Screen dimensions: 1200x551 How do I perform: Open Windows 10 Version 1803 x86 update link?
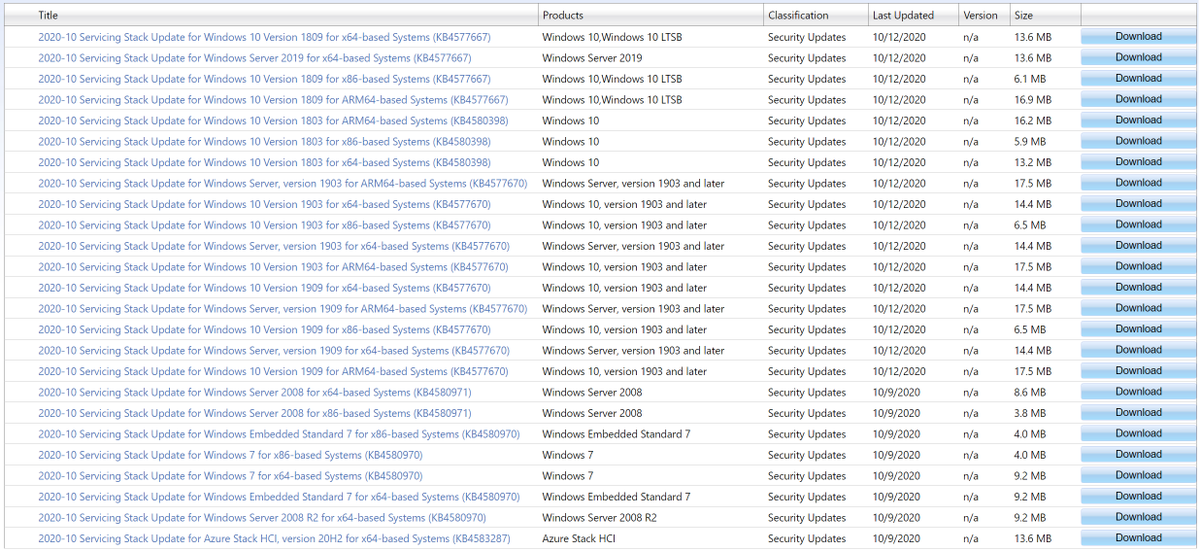[264, 142]
